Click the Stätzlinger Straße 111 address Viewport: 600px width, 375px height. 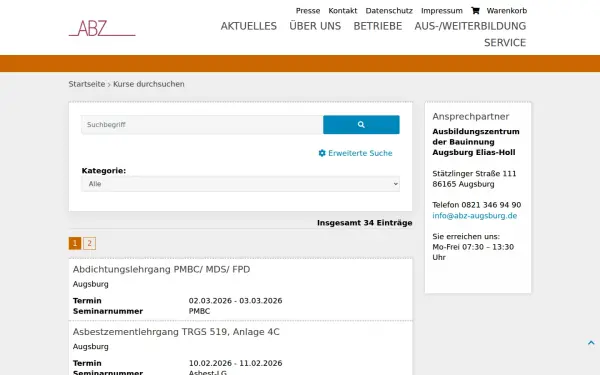coord(474,174)
